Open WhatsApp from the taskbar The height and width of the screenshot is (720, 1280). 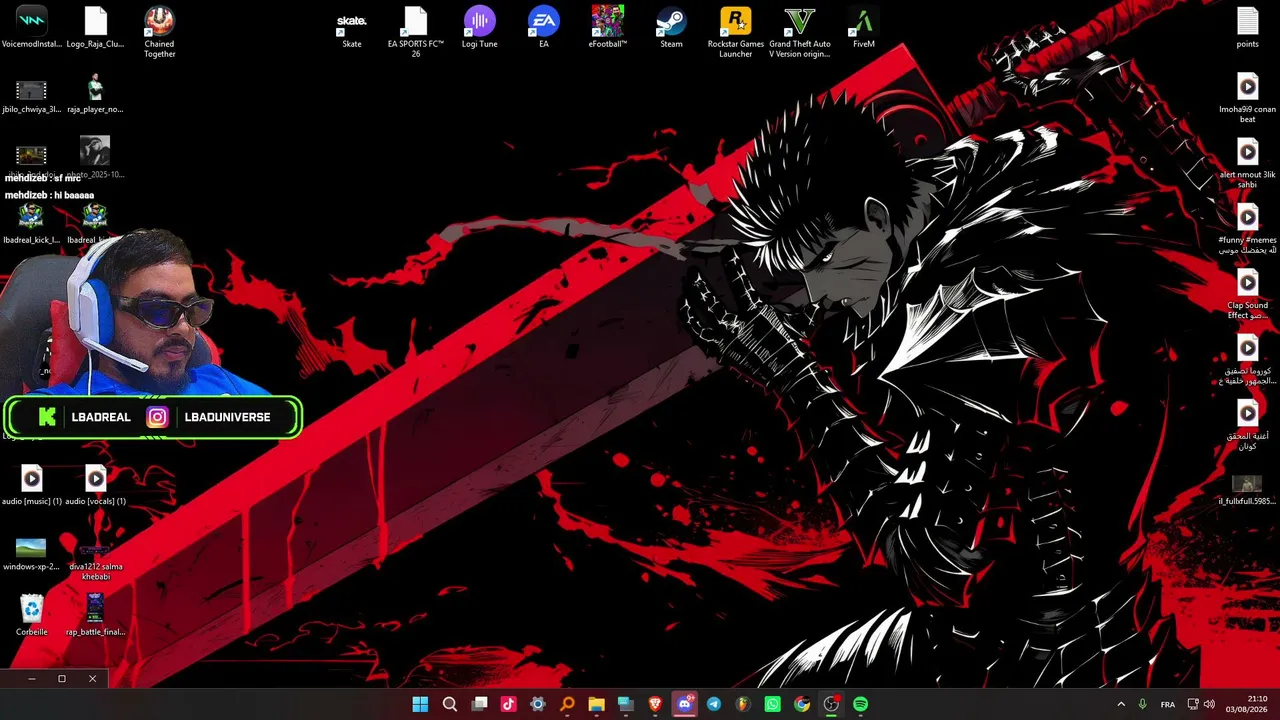coord(772,704)
